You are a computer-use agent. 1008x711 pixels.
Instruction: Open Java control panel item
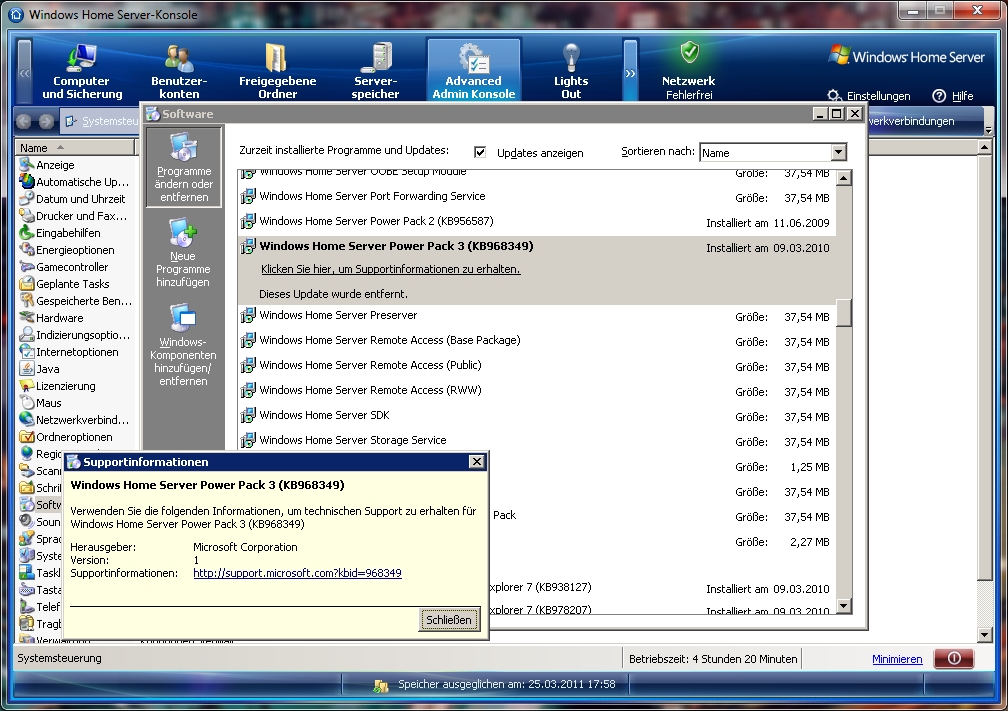[39, 369]
